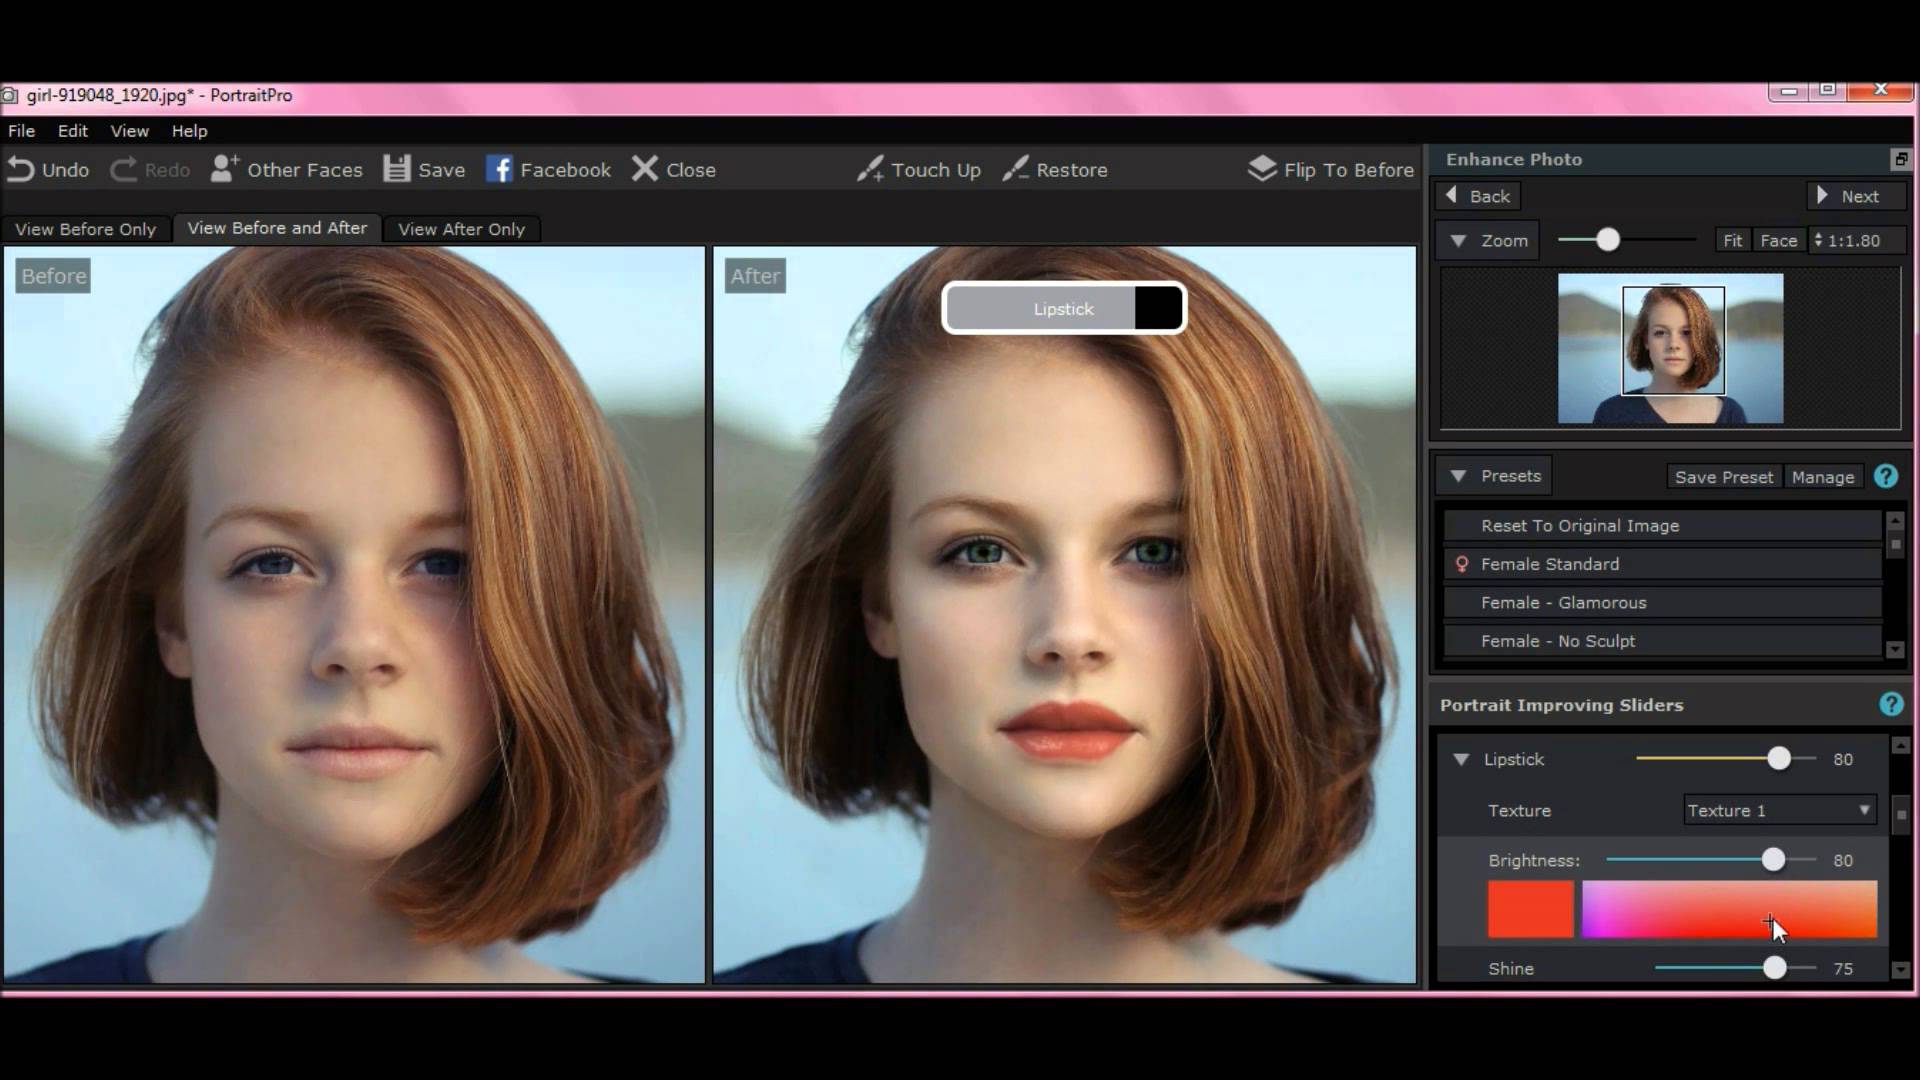Screen dimensions: 1920x1080
Task: Click the Manage presets button
Action: click(x=1824, y=476)
